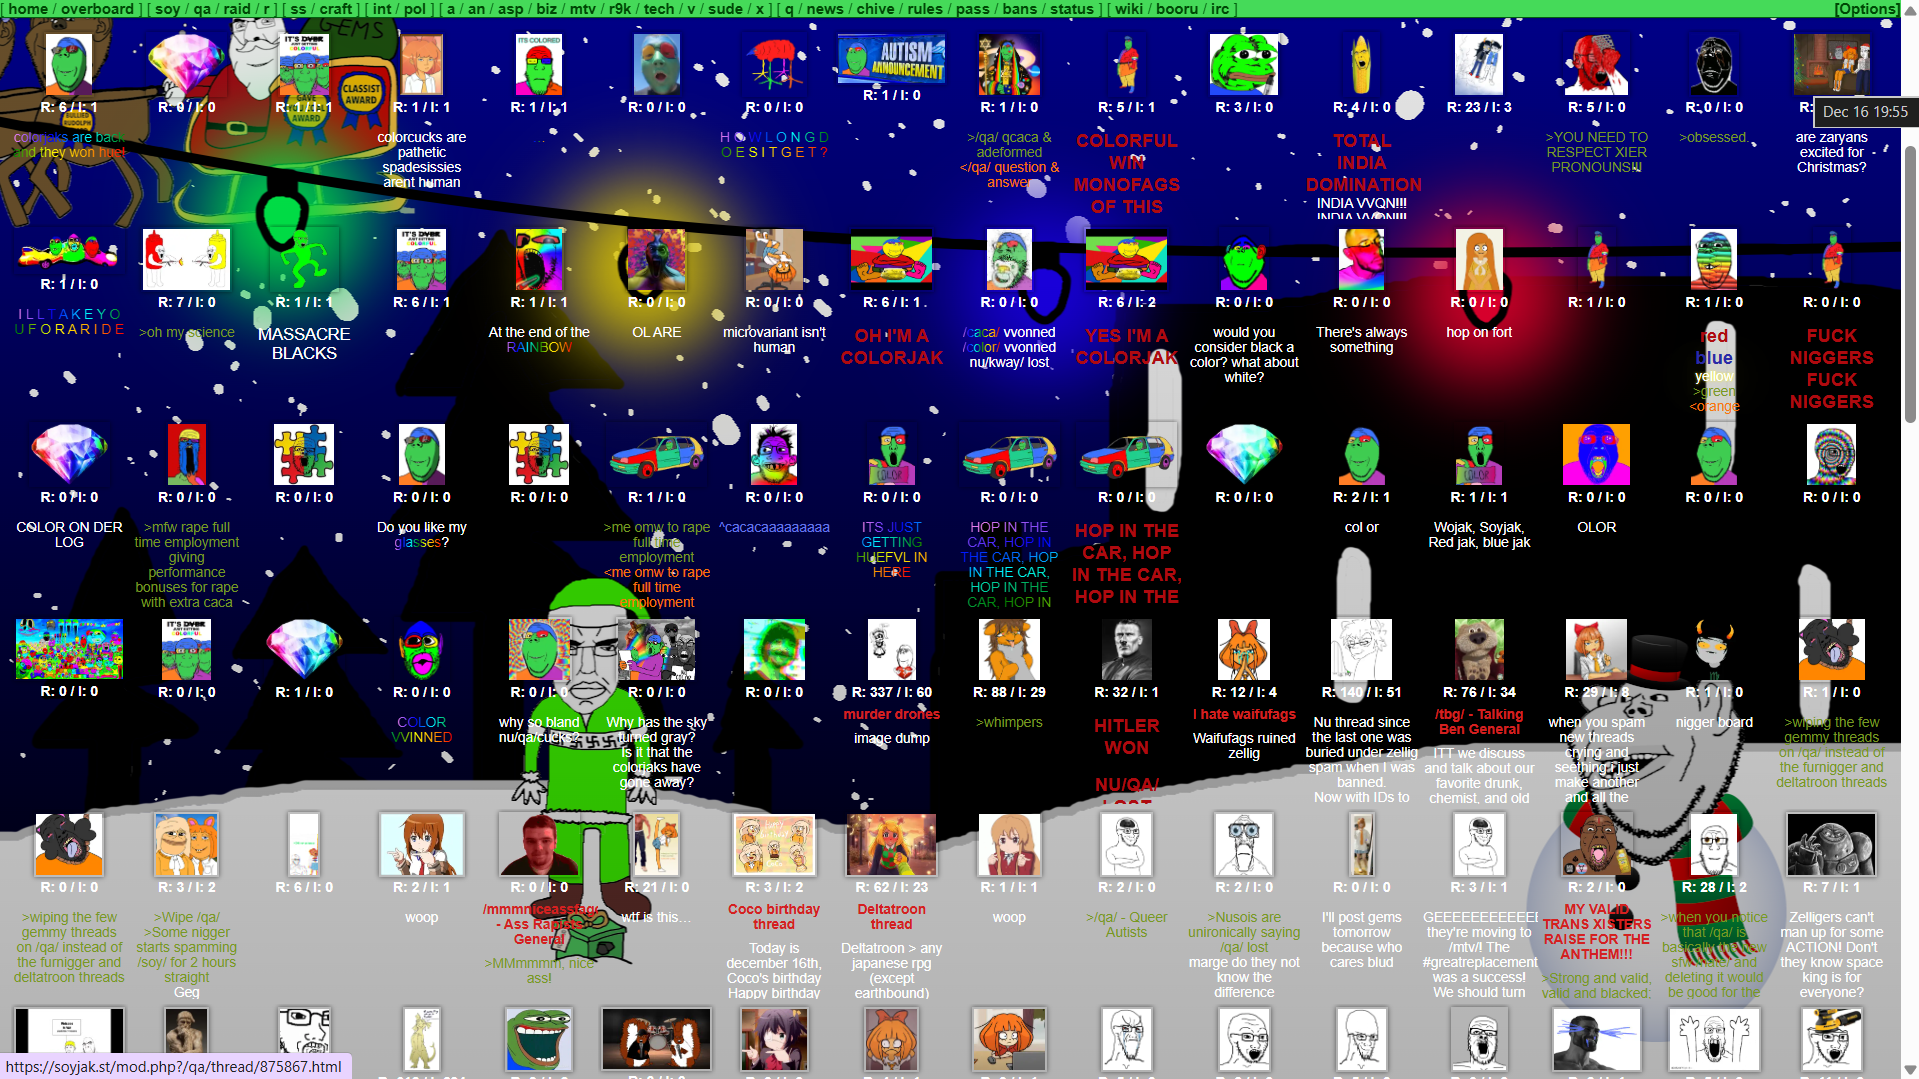The height and width of the screenshot is (1079, 1919).
Task: Open the Talking Ben General thread thumbnail
Action: coord(1478,649)
